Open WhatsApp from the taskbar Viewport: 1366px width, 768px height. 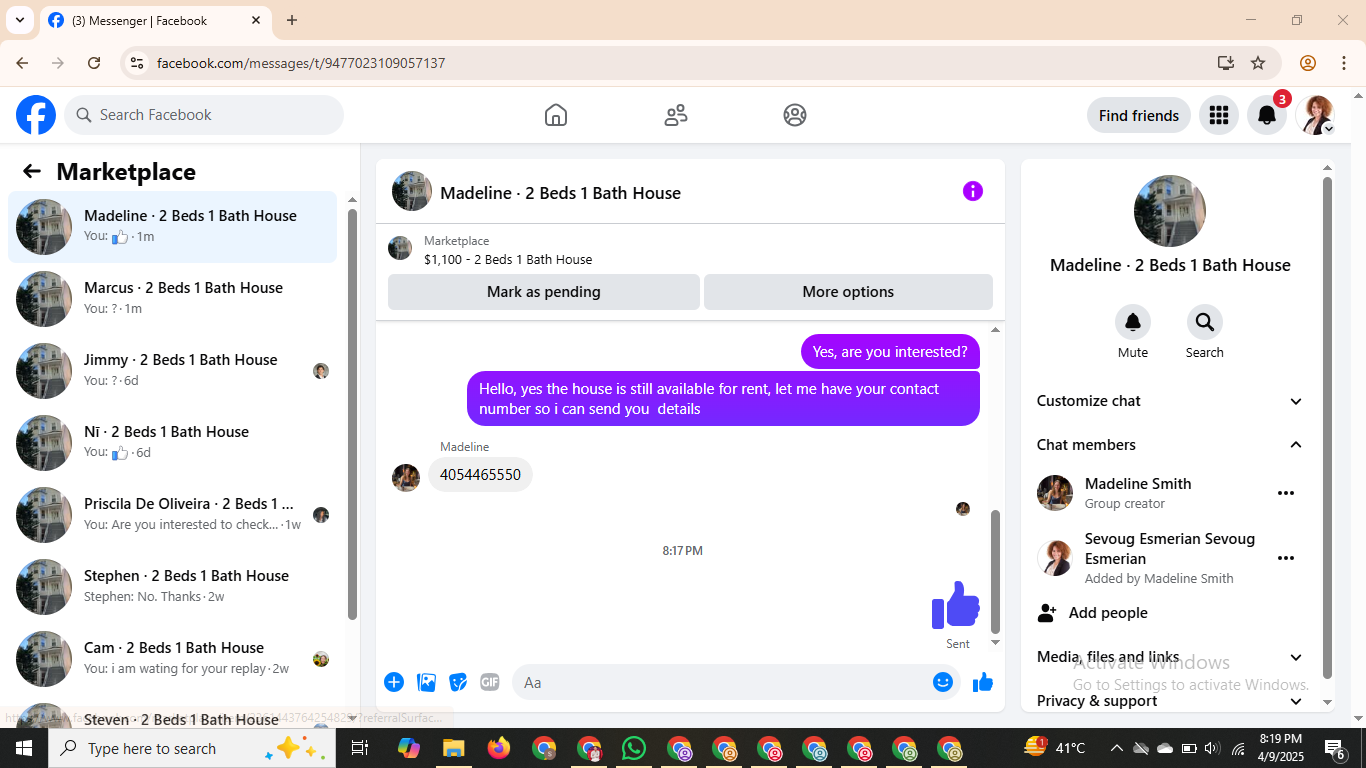(x=634, y=748)
